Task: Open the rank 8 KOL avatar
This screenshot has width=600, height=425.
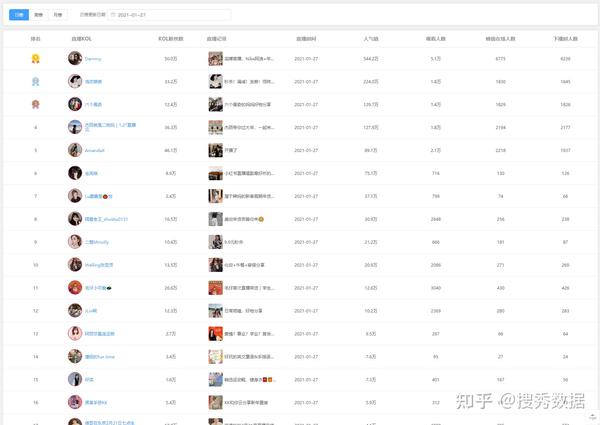Action: tap(75, 219)
